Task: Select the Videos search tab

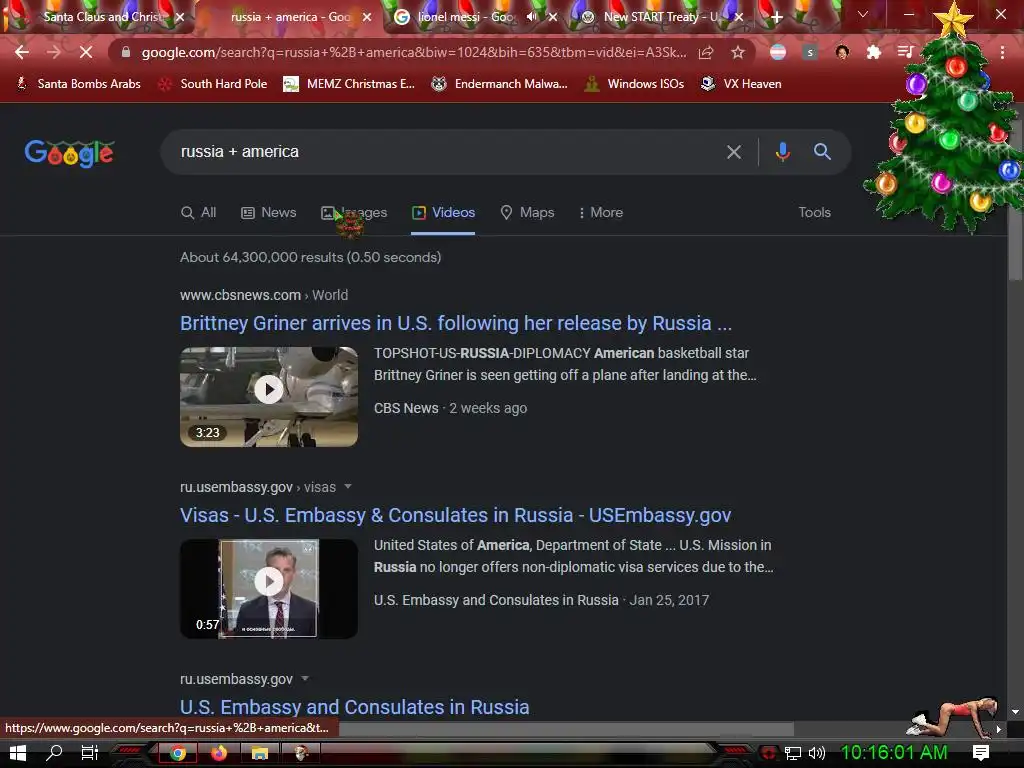Action: [443, 213]
